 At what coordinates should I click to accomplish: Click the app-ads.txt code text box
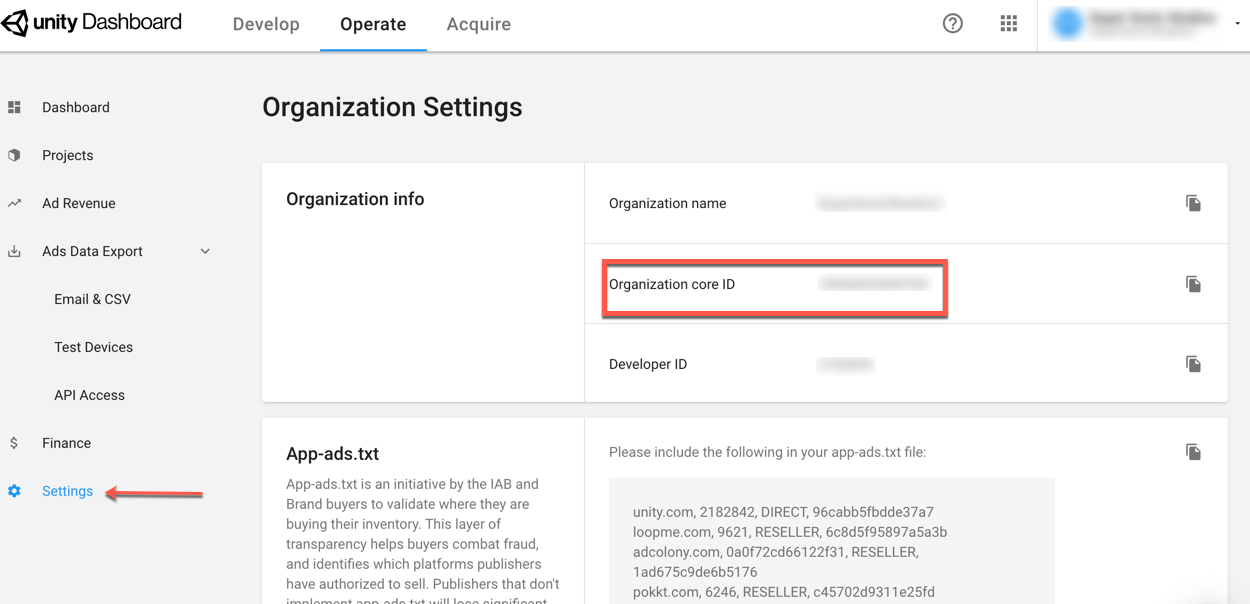[x=830, y=541]
